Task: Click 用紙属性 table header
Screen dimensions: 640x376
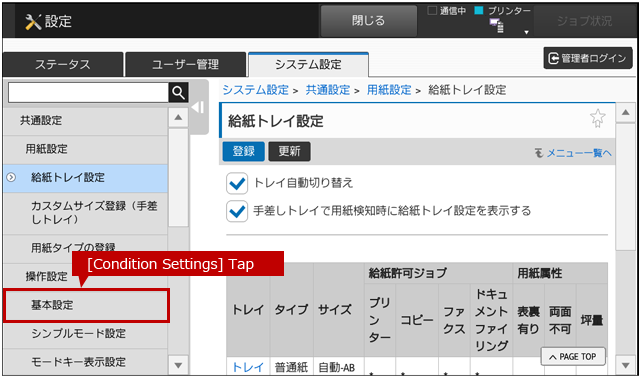Action: click(x=560, y=274)
